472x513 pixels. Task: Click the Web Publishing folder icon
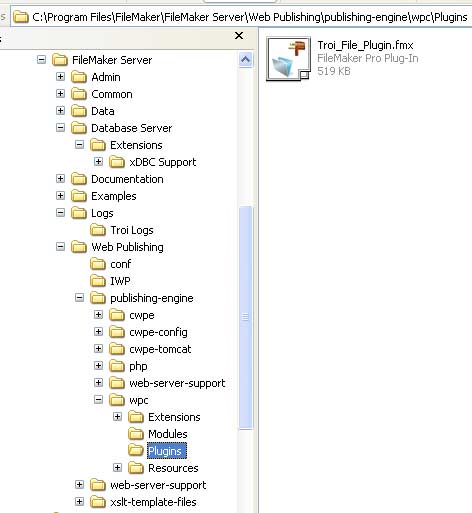pos(79,247)
